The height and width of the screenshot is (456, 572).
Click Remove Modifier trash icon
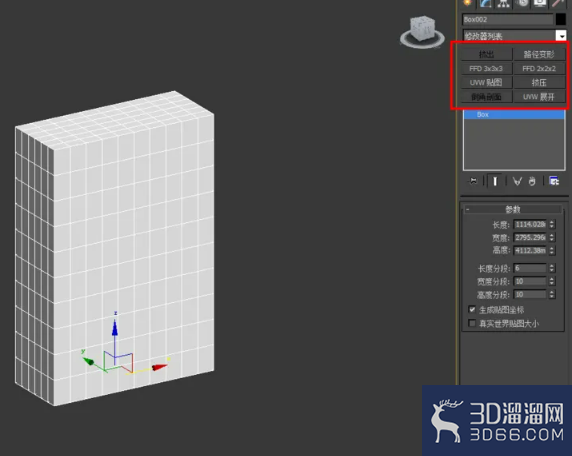pyautogui.click(x=532, y=181)
